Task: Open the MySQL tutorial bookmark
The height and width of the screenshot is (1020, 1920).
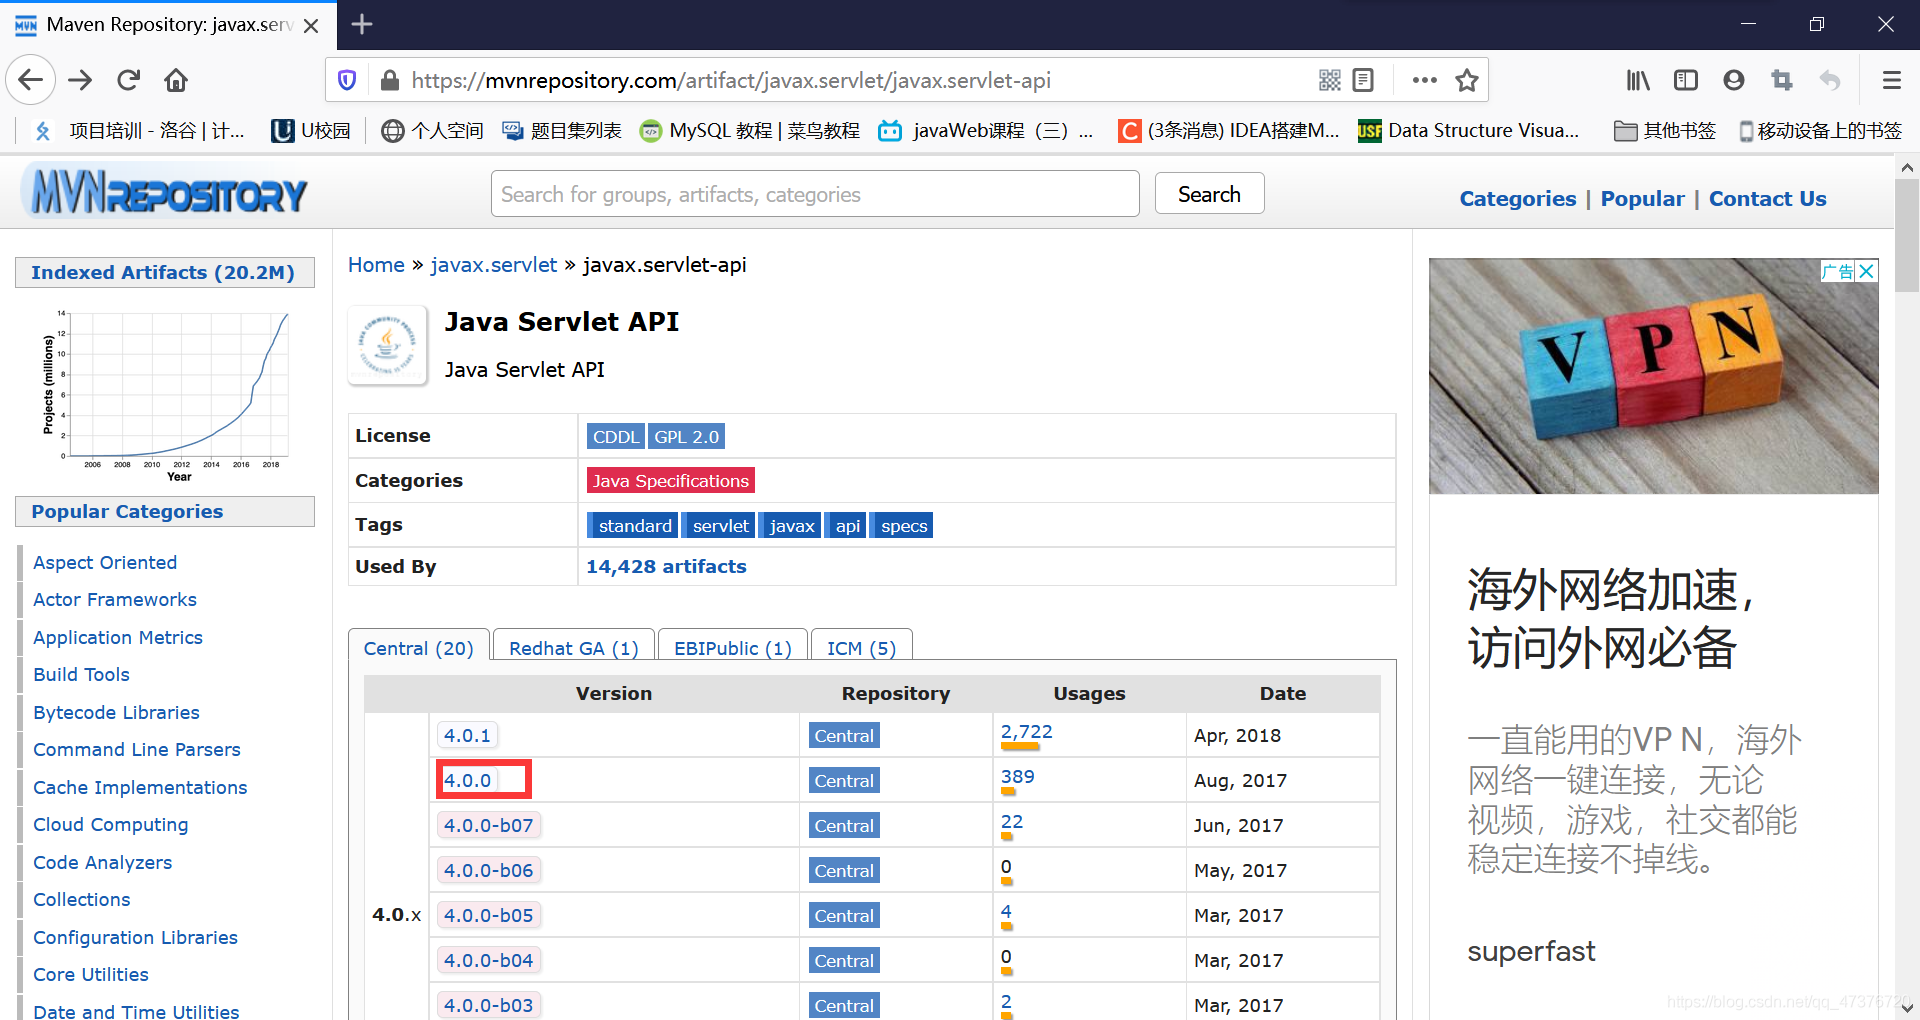Action: point(750,131)
